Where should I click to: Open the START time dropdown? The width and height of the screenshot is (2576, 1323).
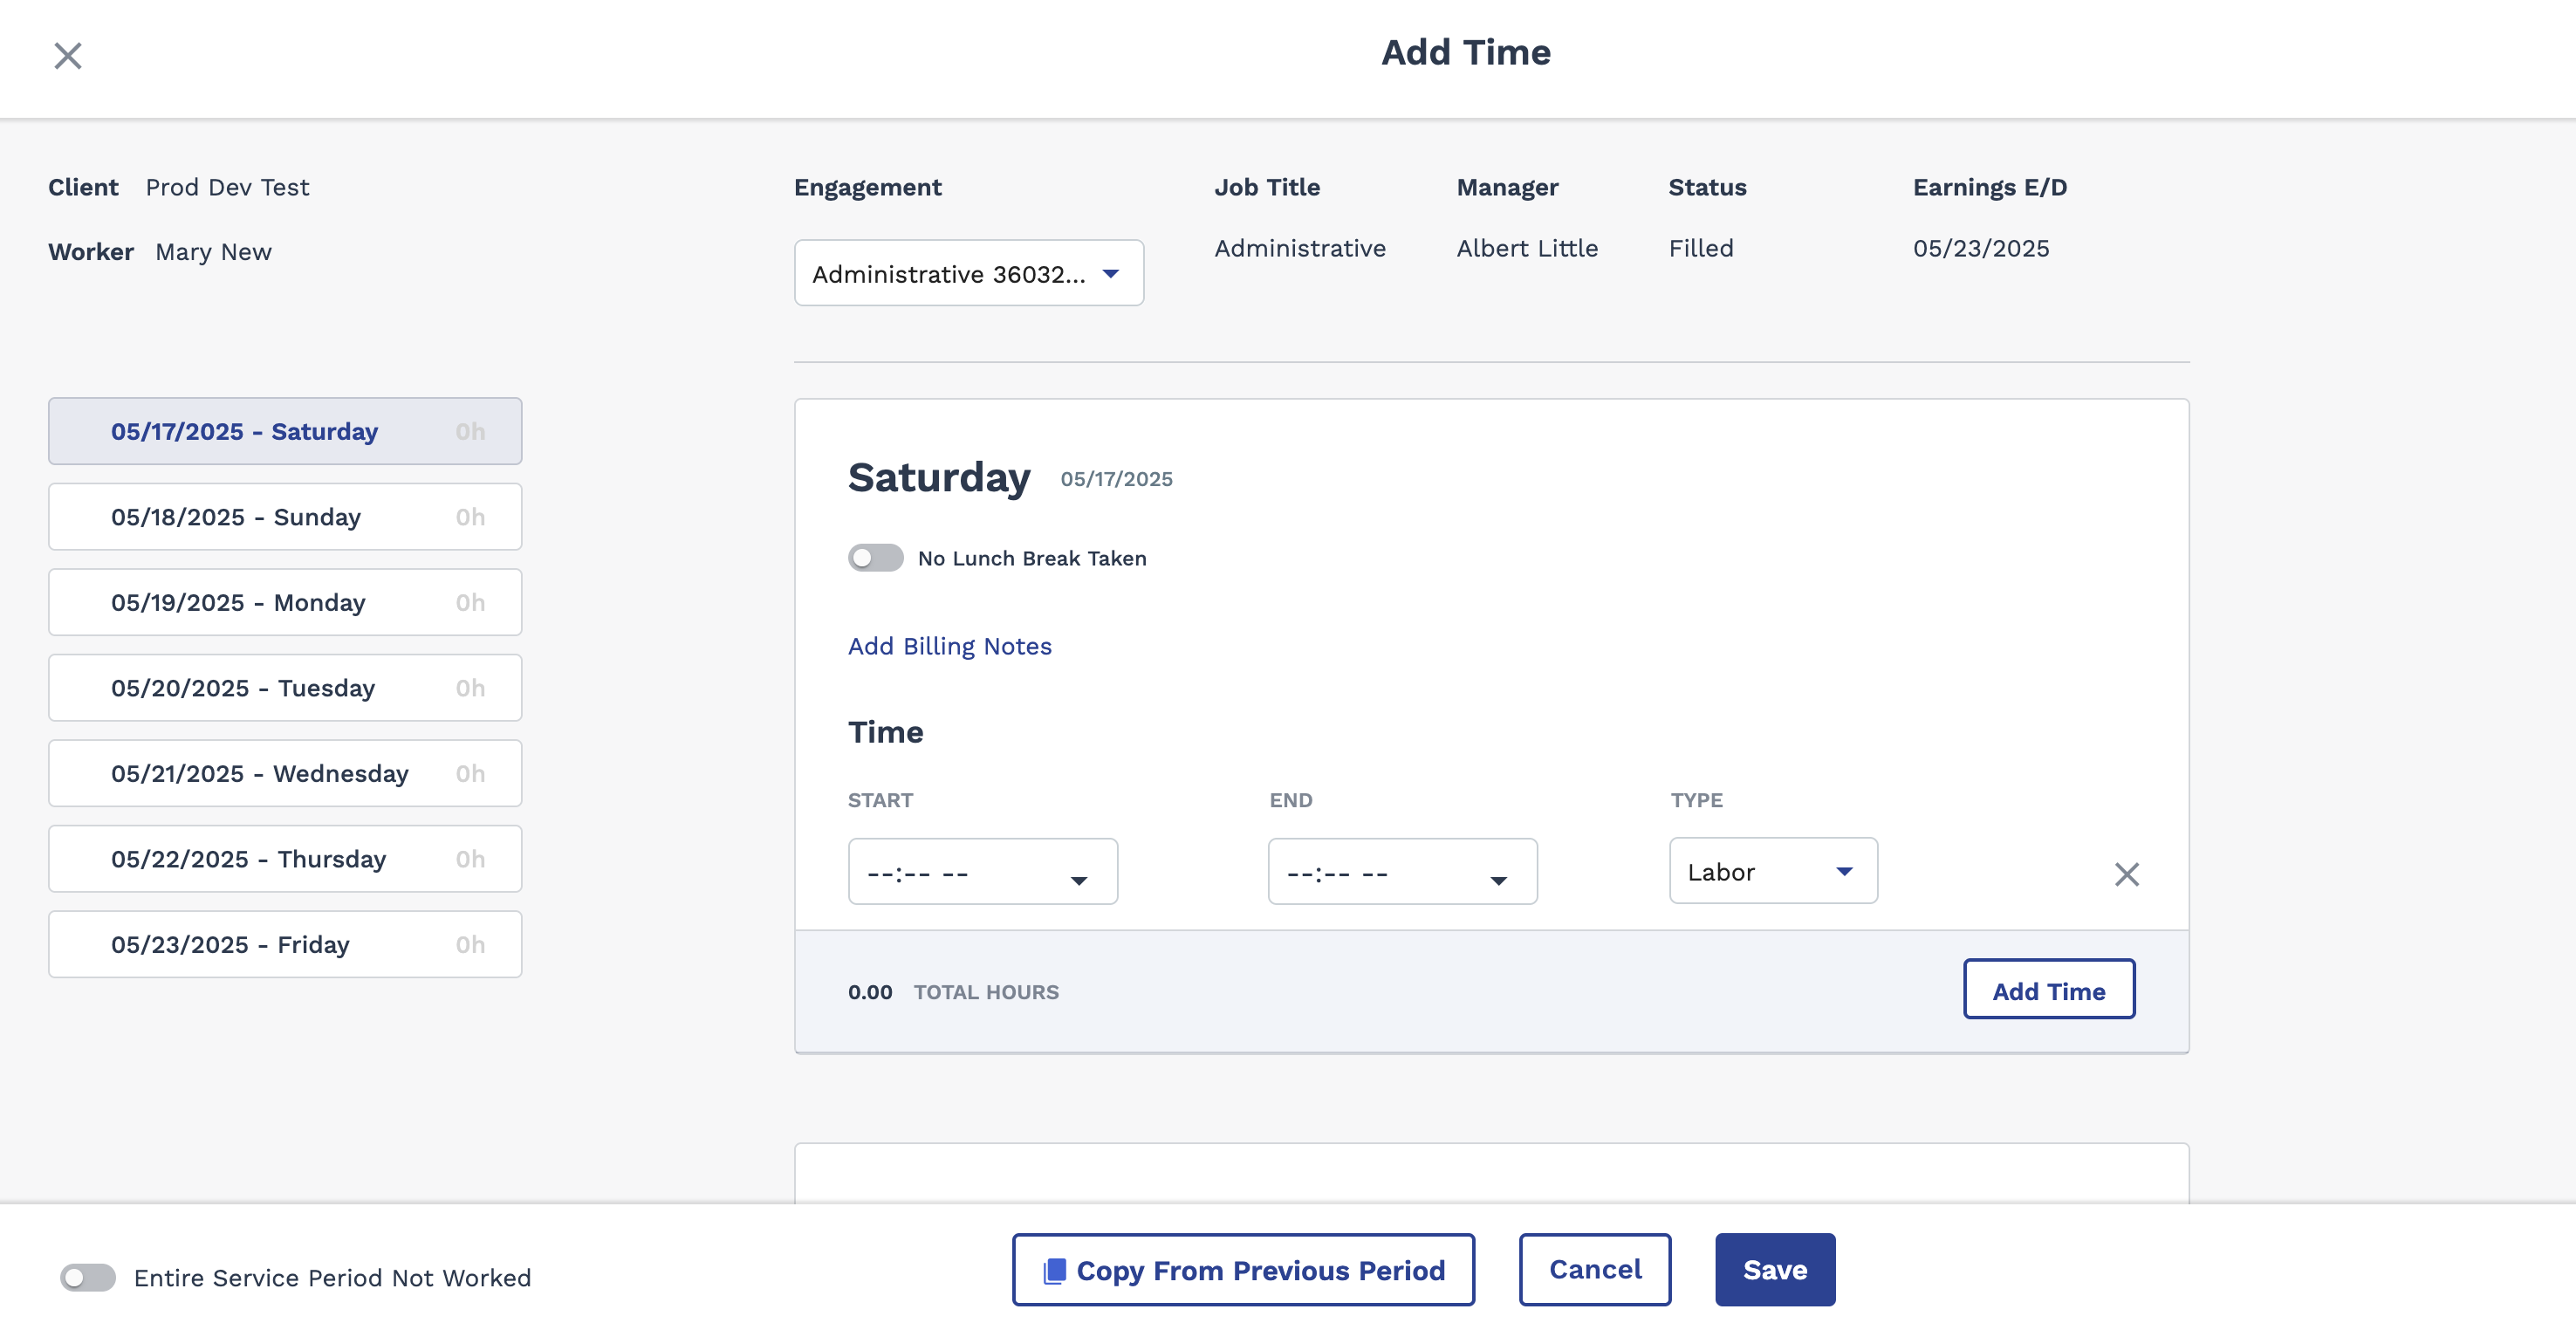point(982,872)
